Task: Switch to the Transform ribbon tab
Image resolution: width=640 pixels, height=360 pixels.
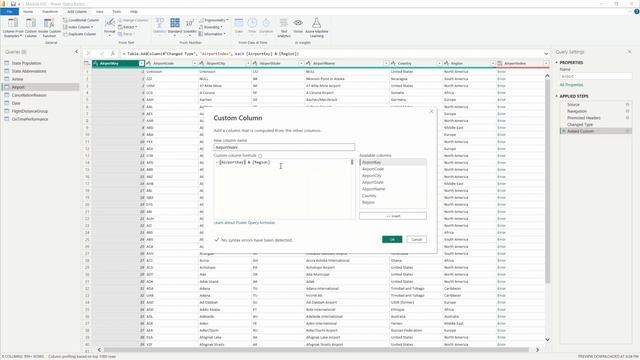Action: [x=50, y=11]
